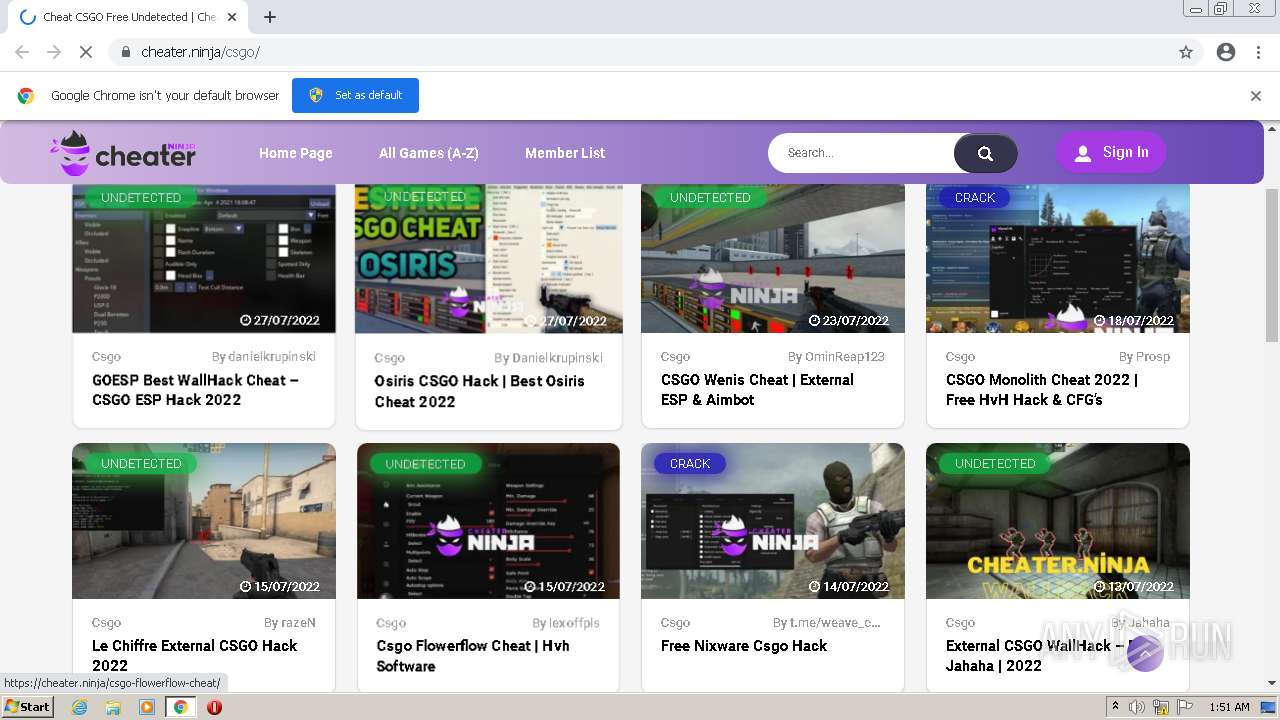Open the red antivirus taskbar icon
Image resolution: width=1280 pixels, height=720 pixels.
point(214,707)
